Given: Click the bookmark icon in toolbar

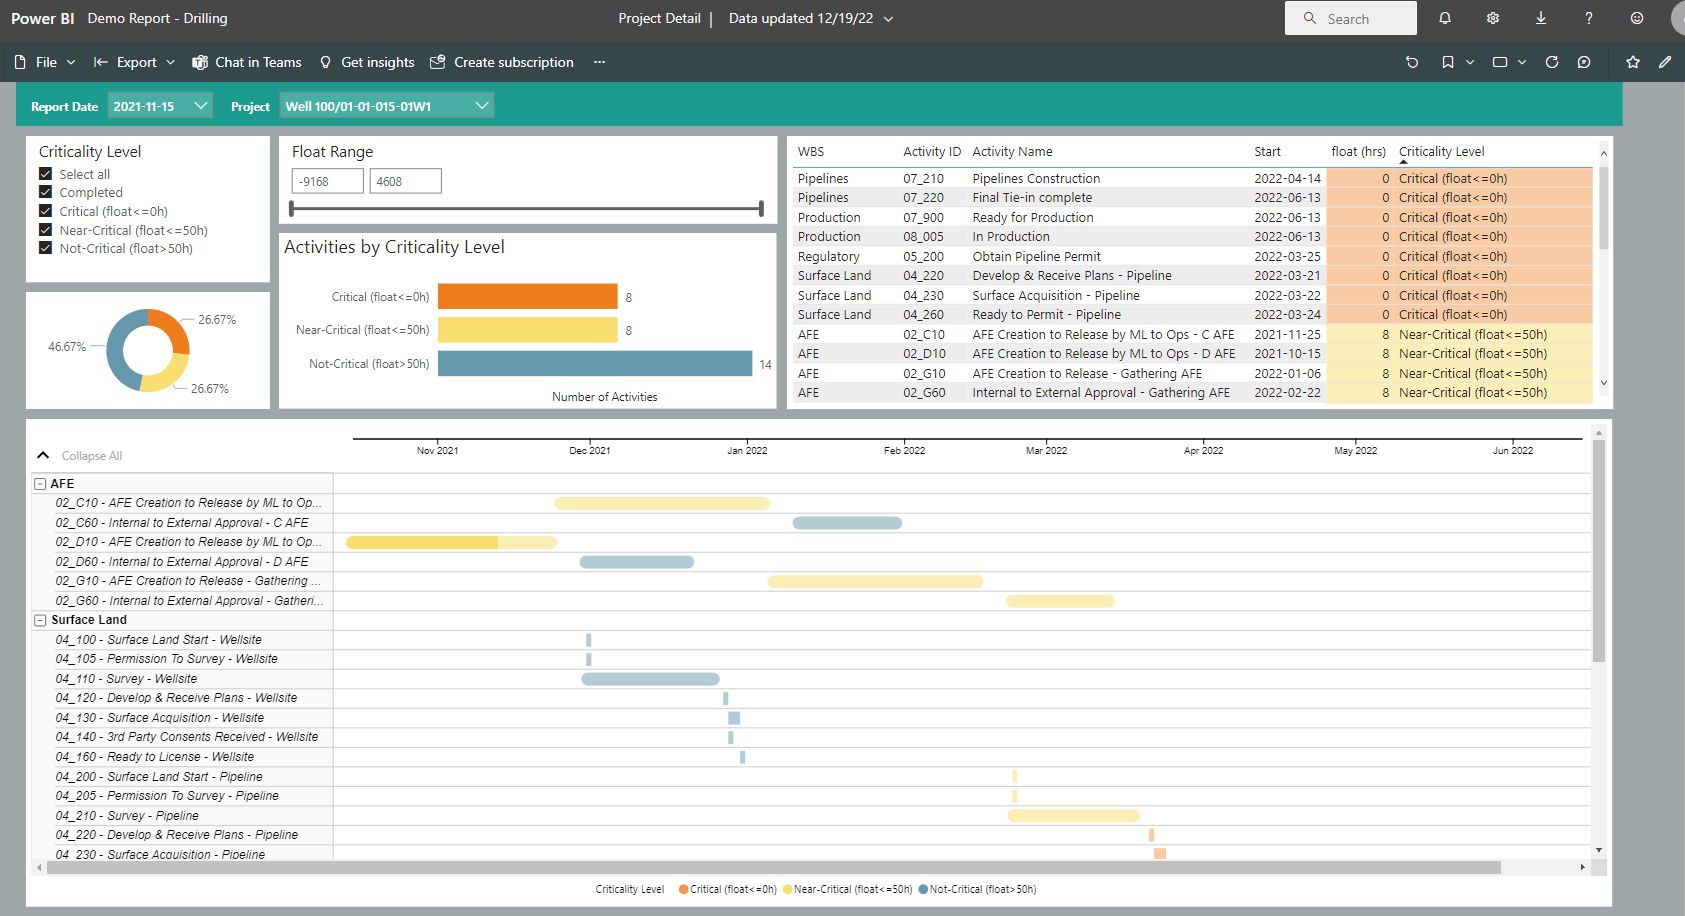Looking at the screenshot, I should click(x=1447, y=62).
